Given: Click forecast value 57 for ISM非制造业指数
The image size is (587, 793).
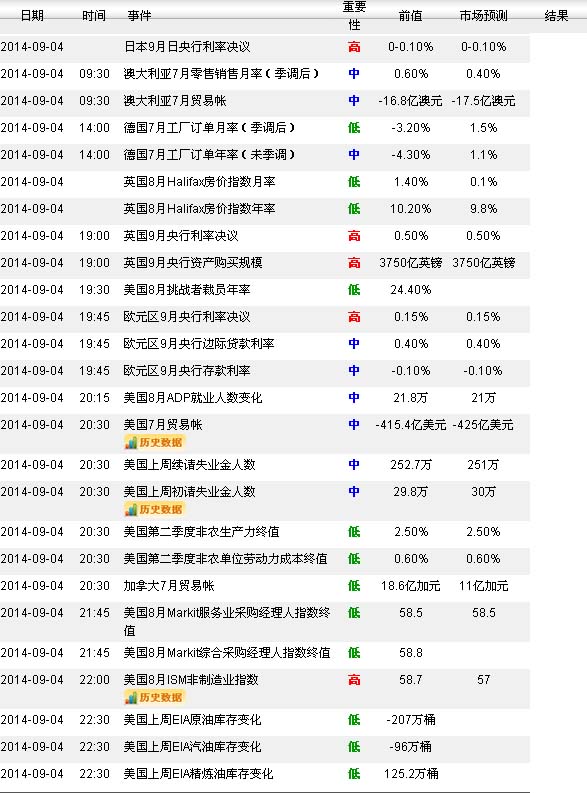Looking at the screenshot, I should [483, 680].
